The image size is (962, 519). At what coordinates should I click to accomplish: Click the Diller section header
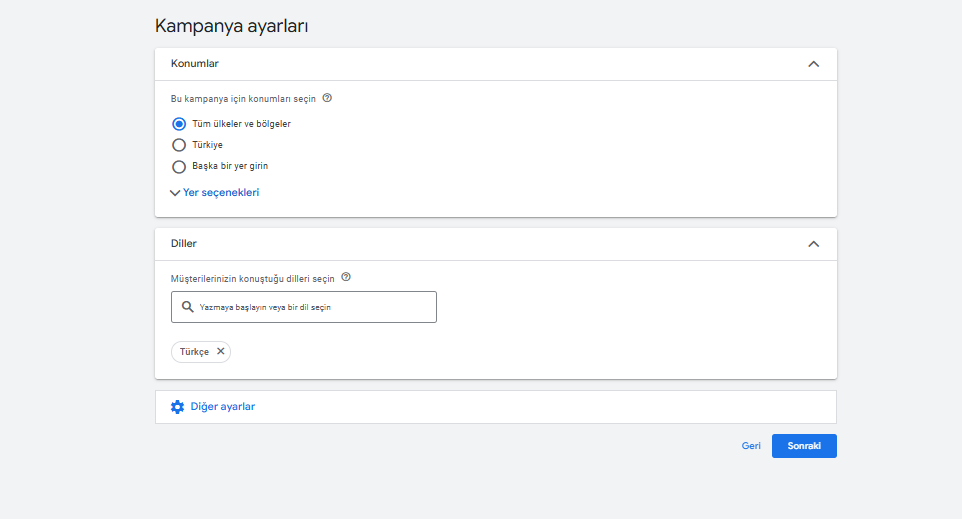496,244
